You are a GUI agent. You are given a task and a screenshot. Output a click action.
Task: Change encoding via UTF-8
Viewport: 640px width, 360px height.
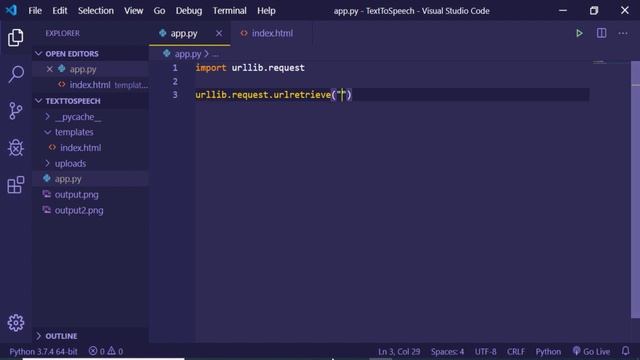click(x=485, y=351)
